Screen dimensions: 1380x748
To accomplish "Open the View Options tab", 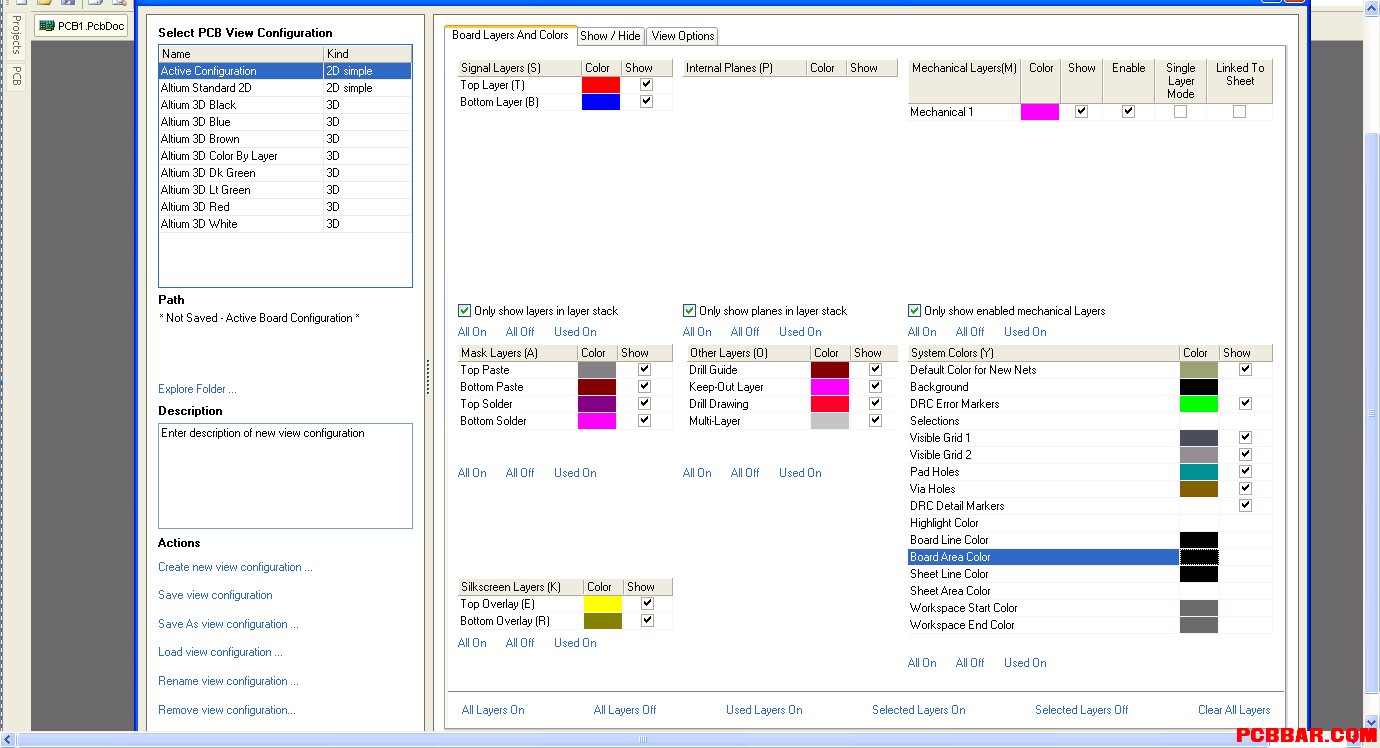I will [683, 36].
